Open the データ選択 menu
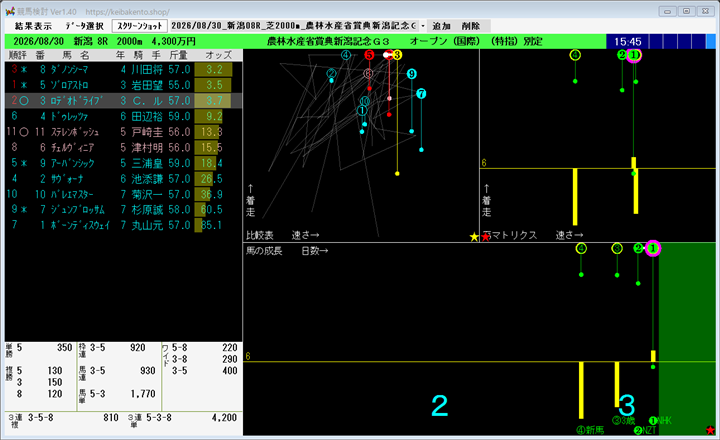 (84, 26)
